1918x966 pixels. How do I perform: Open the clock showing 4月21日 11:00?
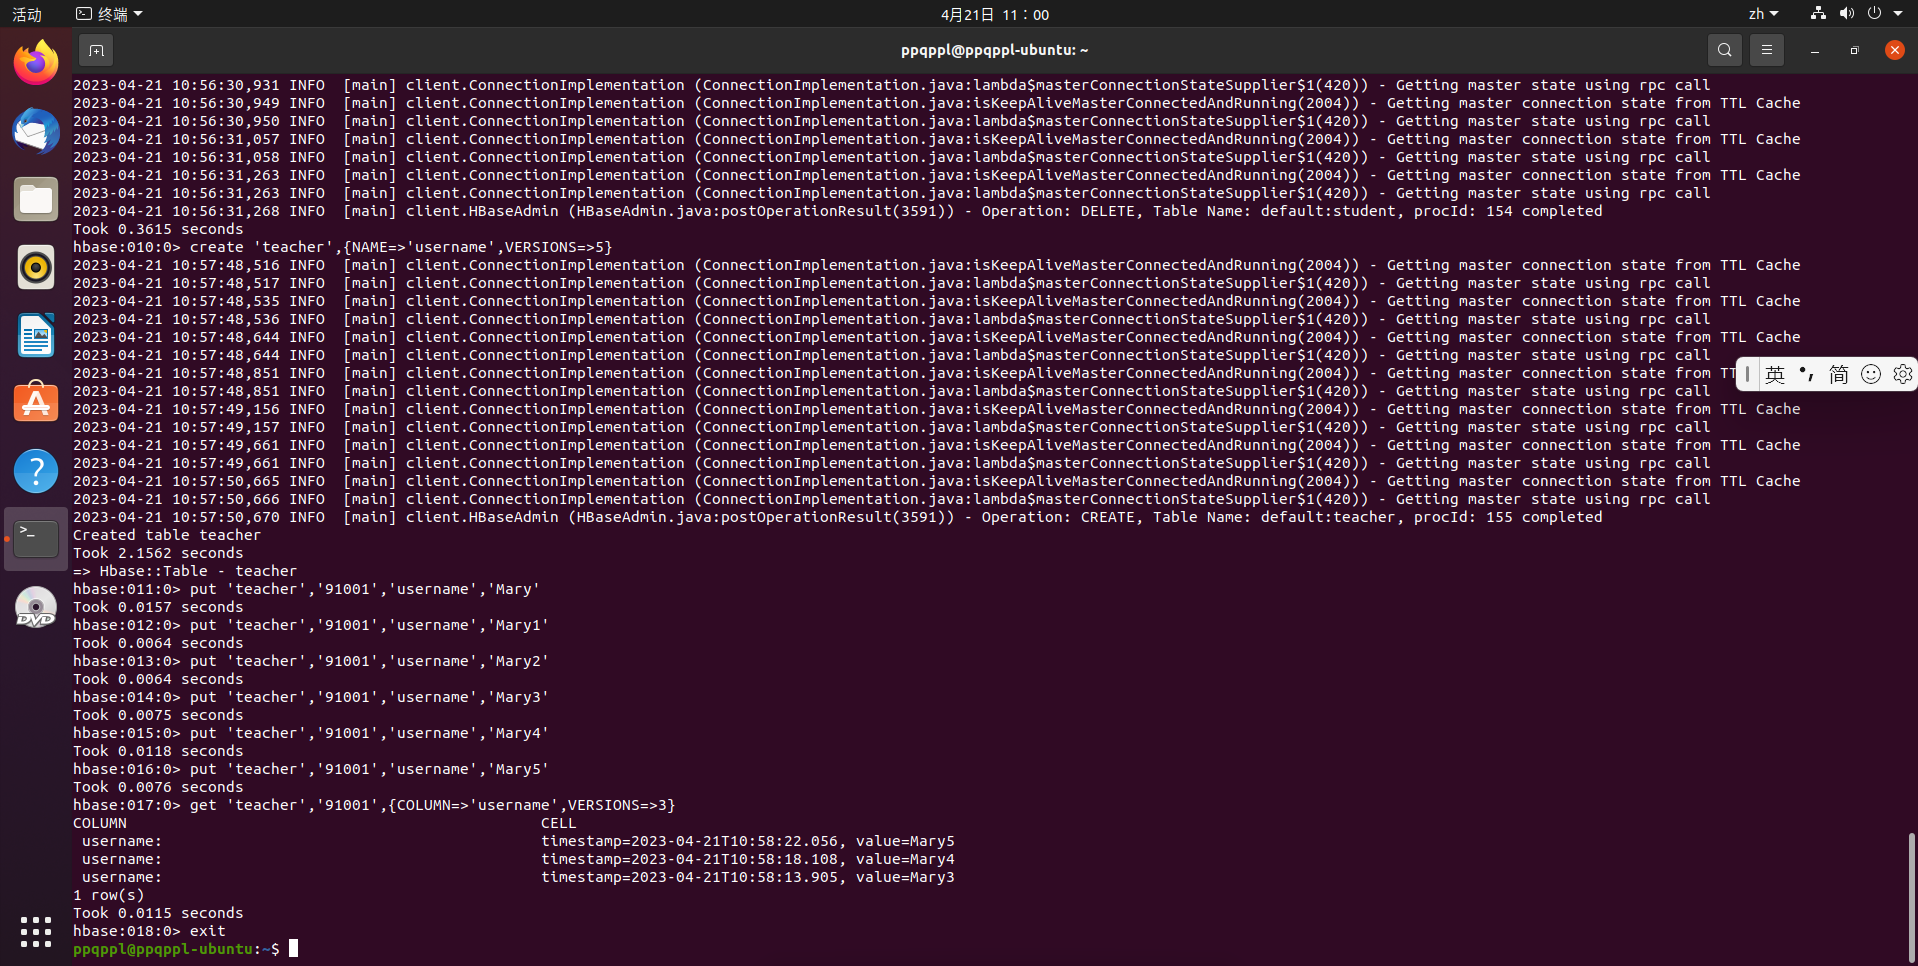(x=995, y=14)
